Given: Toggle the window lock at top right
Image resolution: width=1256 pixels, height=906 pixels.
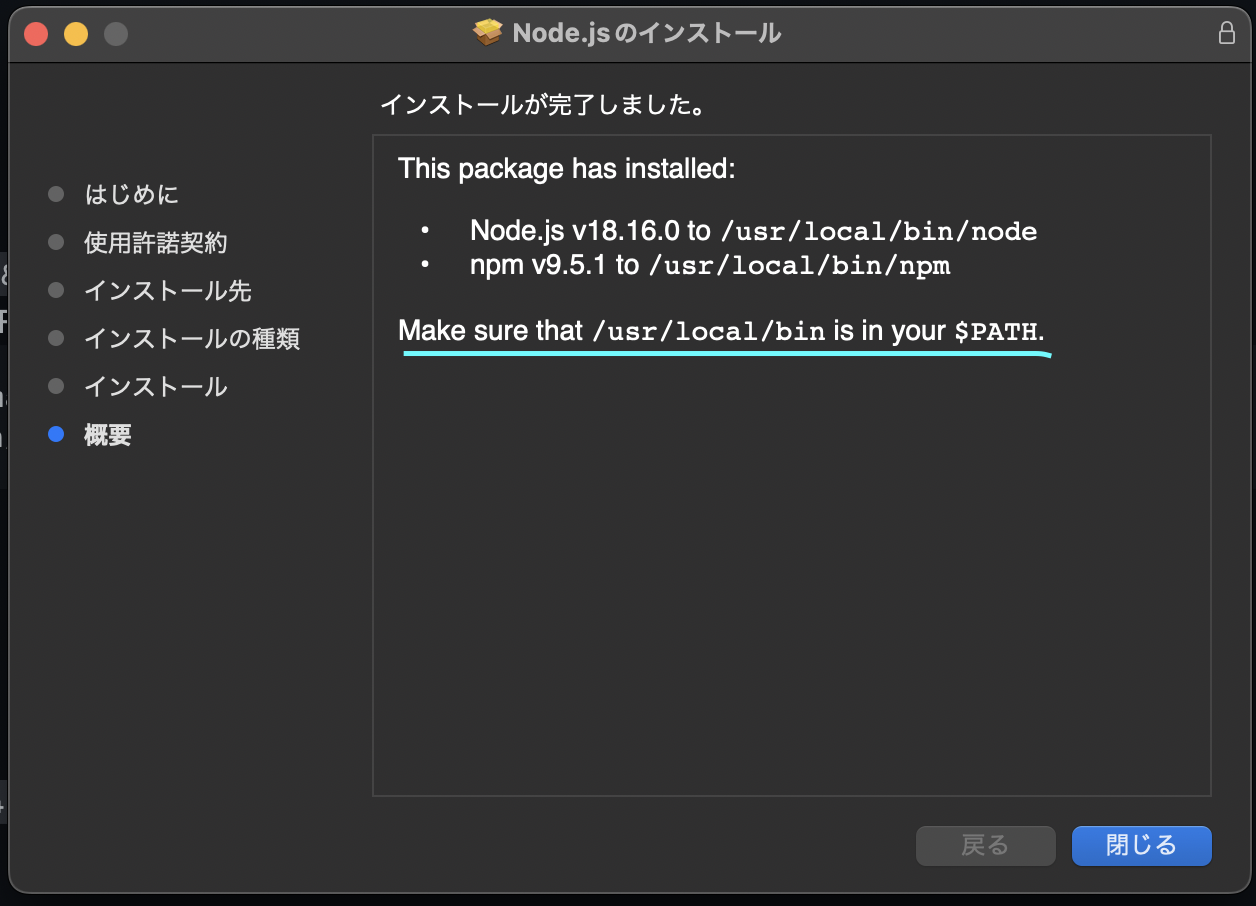Looking at the screenshot, I should click(x=1227, y=32).
